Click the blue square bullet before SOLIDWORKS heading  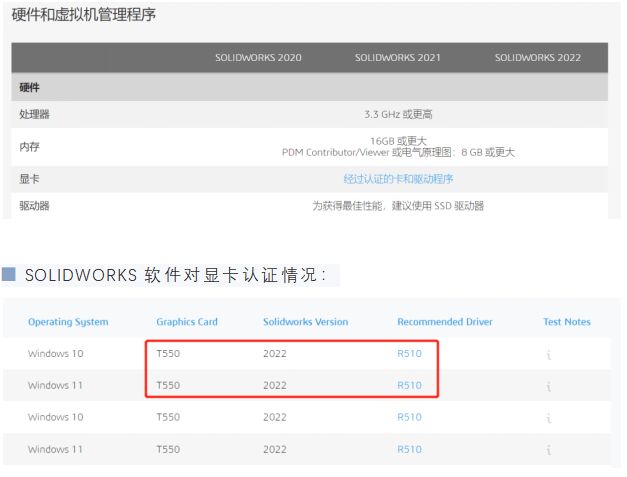click(10, 275)
